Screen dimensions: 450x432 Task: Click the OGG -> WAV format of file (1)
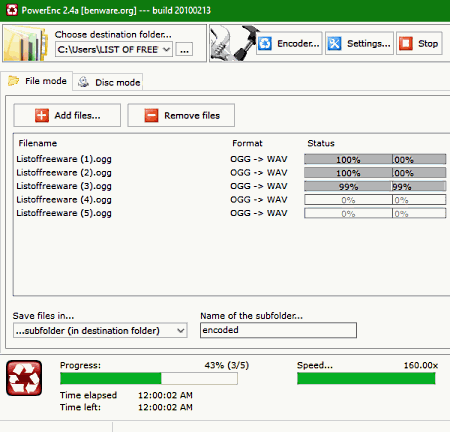coord(259,159)
